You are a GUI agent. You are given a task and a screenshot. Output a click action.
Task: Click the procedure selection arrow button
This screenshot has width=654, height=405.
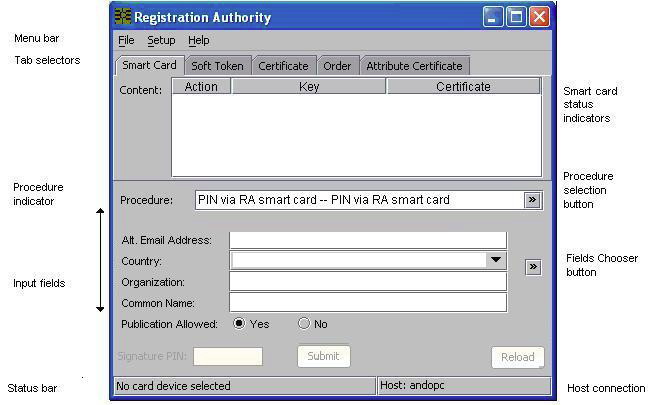[532, 200]
